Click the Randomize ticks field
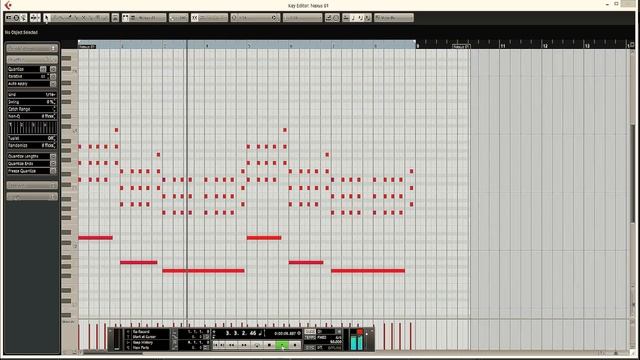The image size is (640, 360). tap(32, 146)
